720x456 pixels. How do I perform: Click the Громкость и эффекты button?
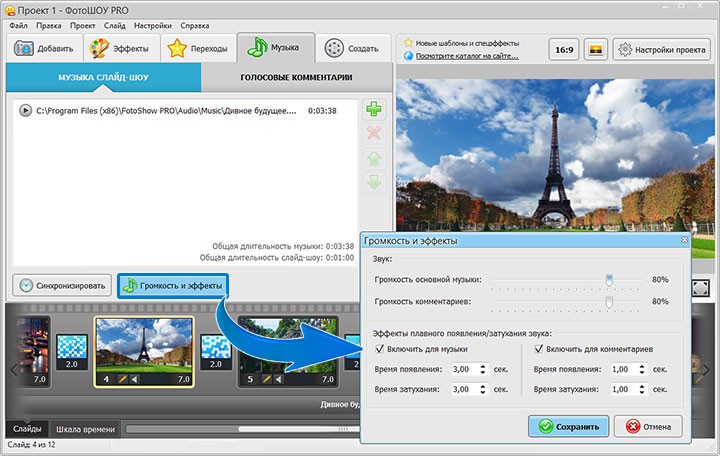click(173, 286)
